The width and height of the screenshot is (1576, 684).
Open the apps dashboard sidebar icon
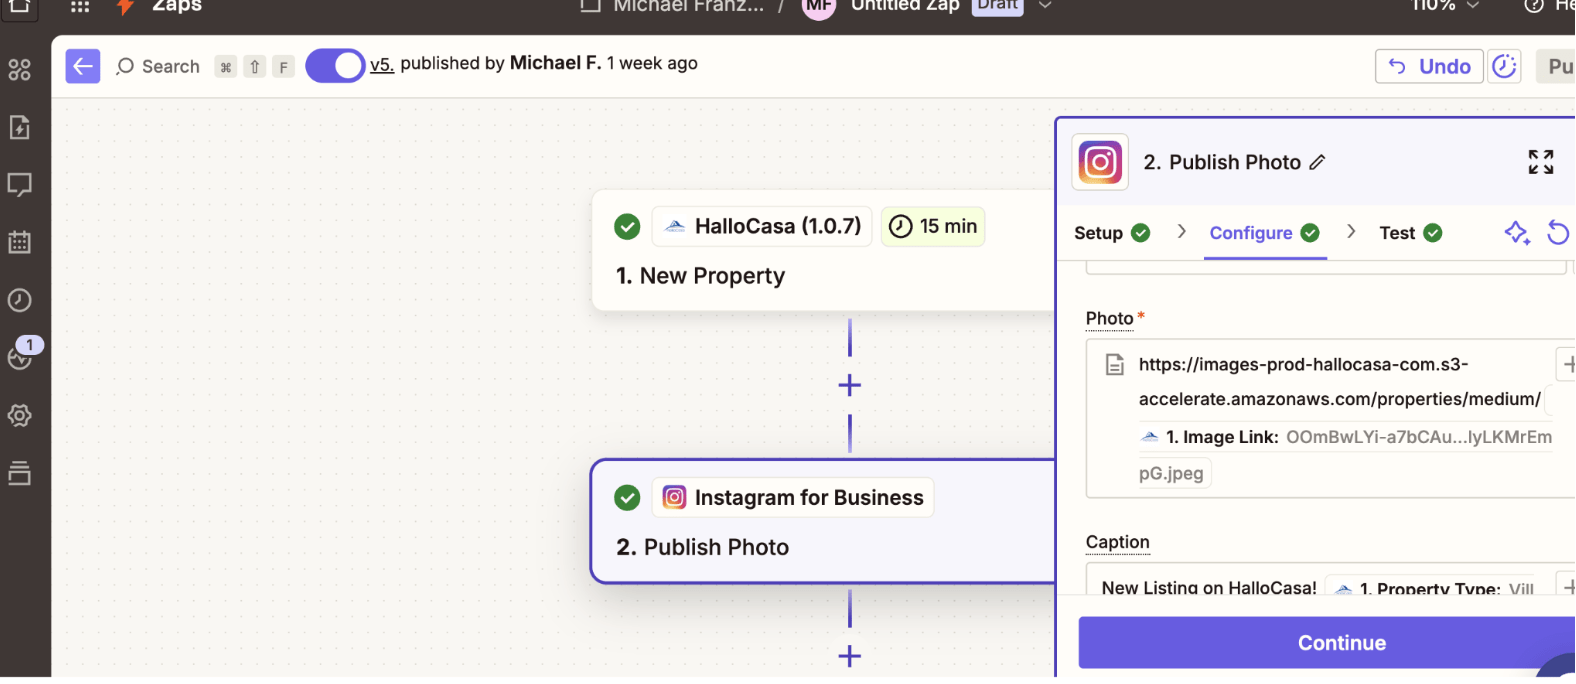point(19,69)
